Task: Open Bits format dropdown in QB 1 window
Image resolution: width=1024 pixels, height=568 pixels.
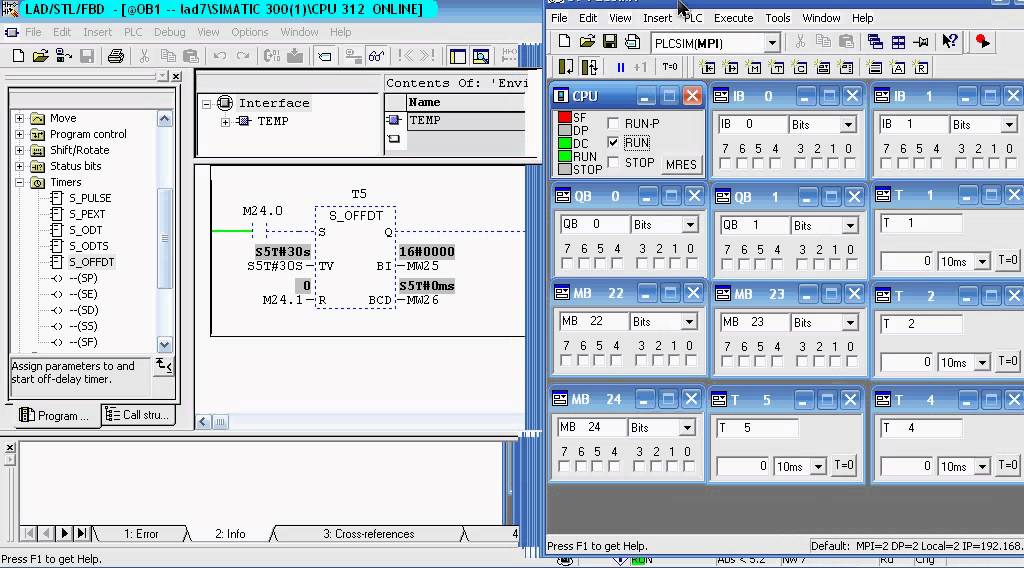Action: pyautogui.click(x=850, y=226)
